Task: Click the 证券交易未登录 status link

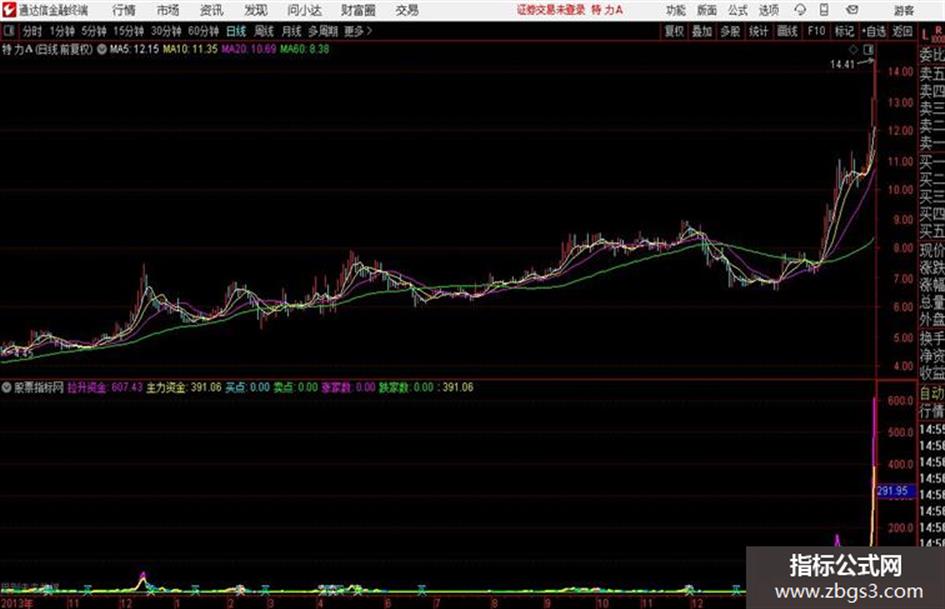Action: pos(550,10)
